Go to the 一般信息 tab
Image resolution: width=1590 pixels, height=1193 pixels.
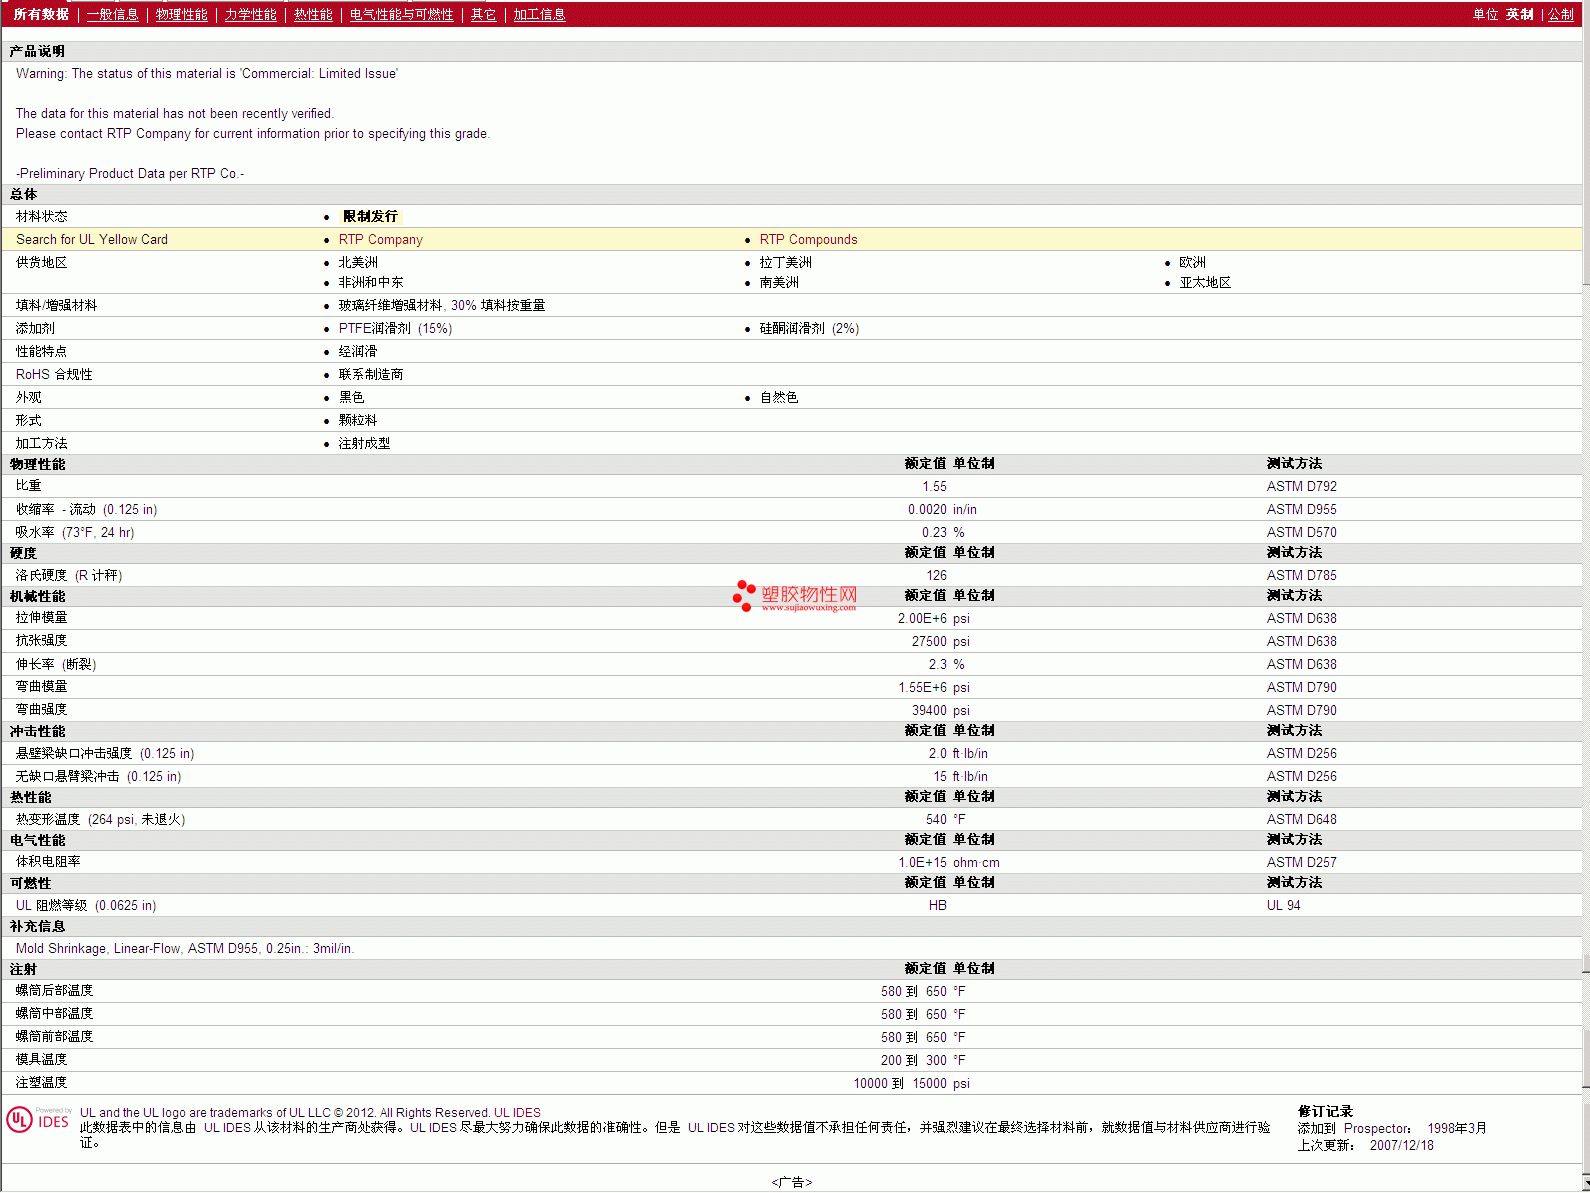pos(112,14)
